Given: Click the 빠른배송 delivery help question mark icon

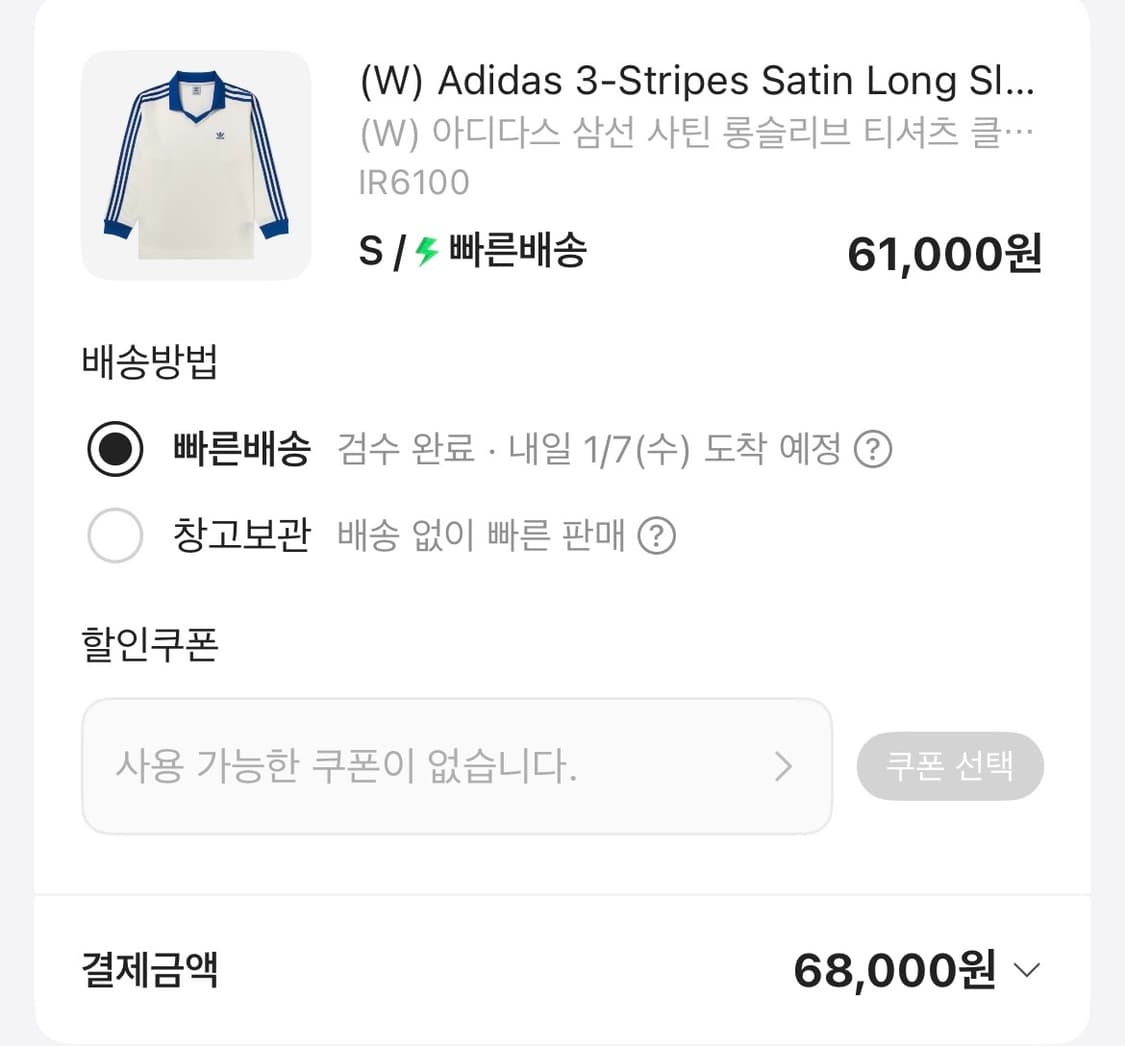Looking at the screenshot, I should click(x=874, y=450).
